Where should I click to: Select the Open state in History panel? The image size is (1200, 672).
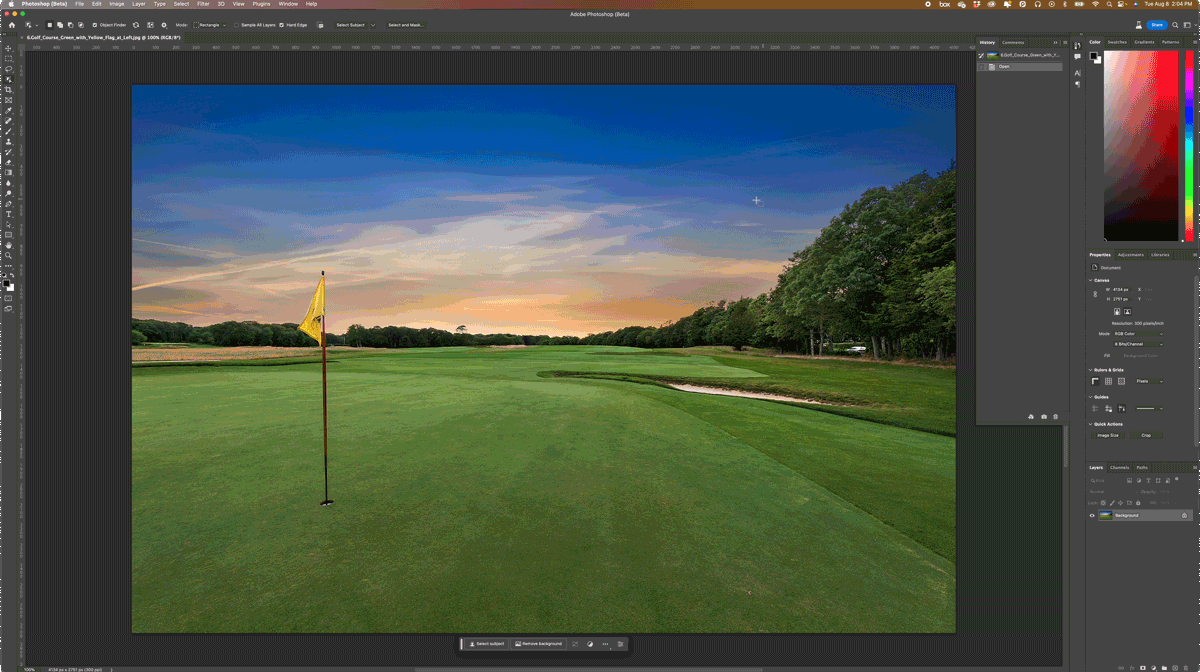pos(1020,67)
